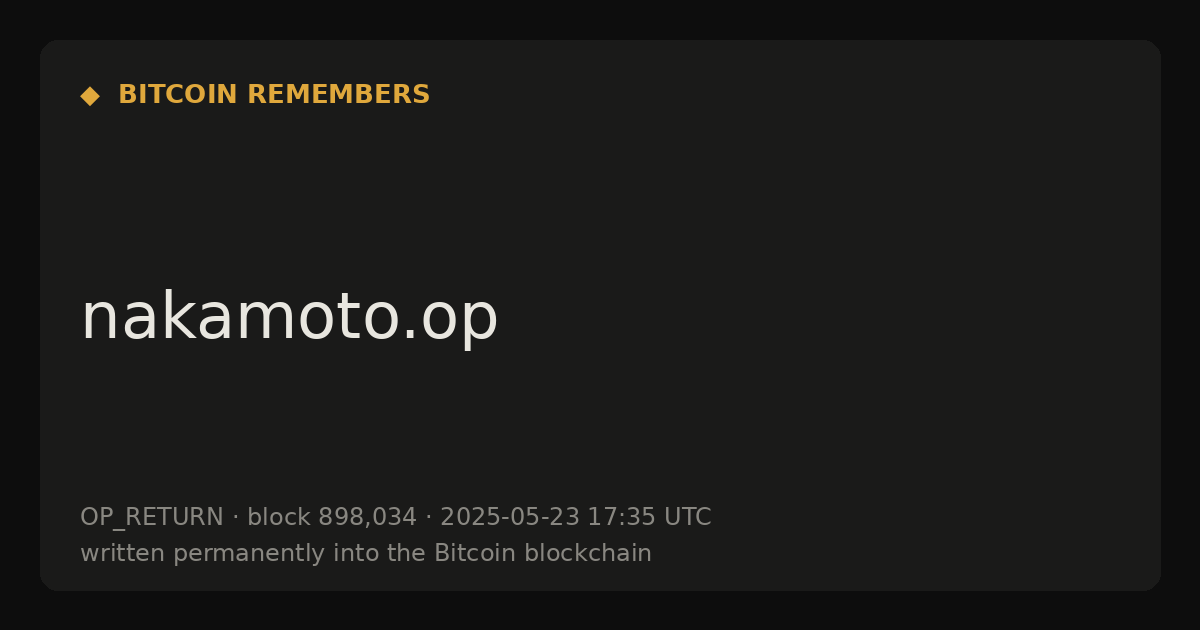Click the UTC timezone label
Screen dimensions: 1200x630
(x=687, y=517)
